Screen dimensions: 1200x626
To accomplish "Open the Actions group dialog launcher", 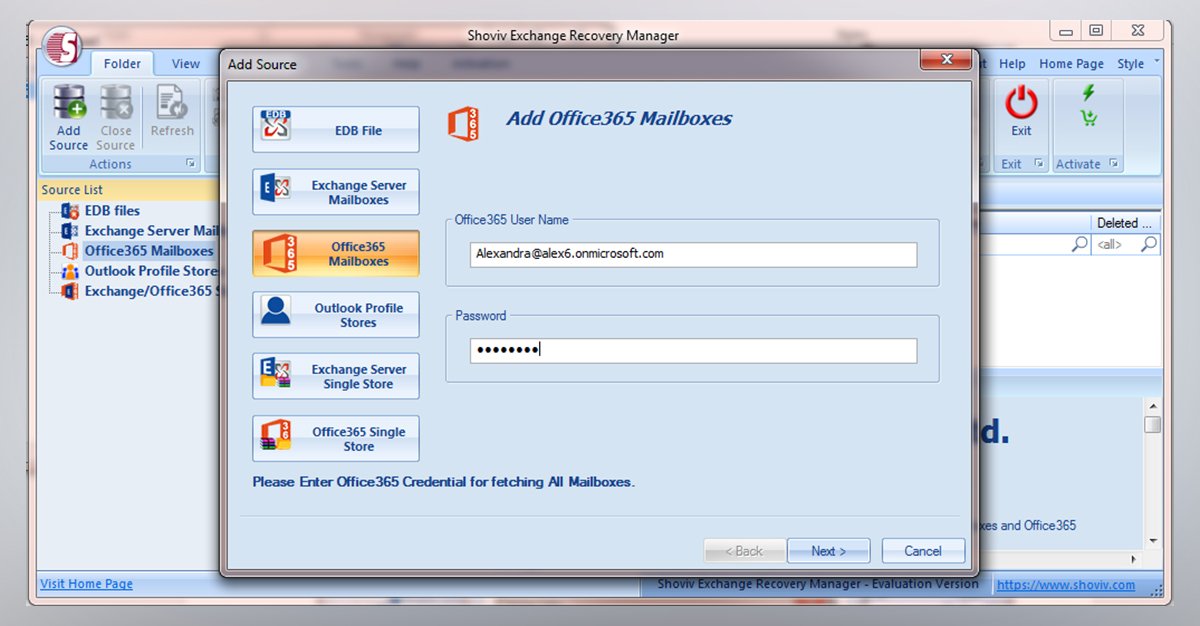I will click(x=191, y=164).
